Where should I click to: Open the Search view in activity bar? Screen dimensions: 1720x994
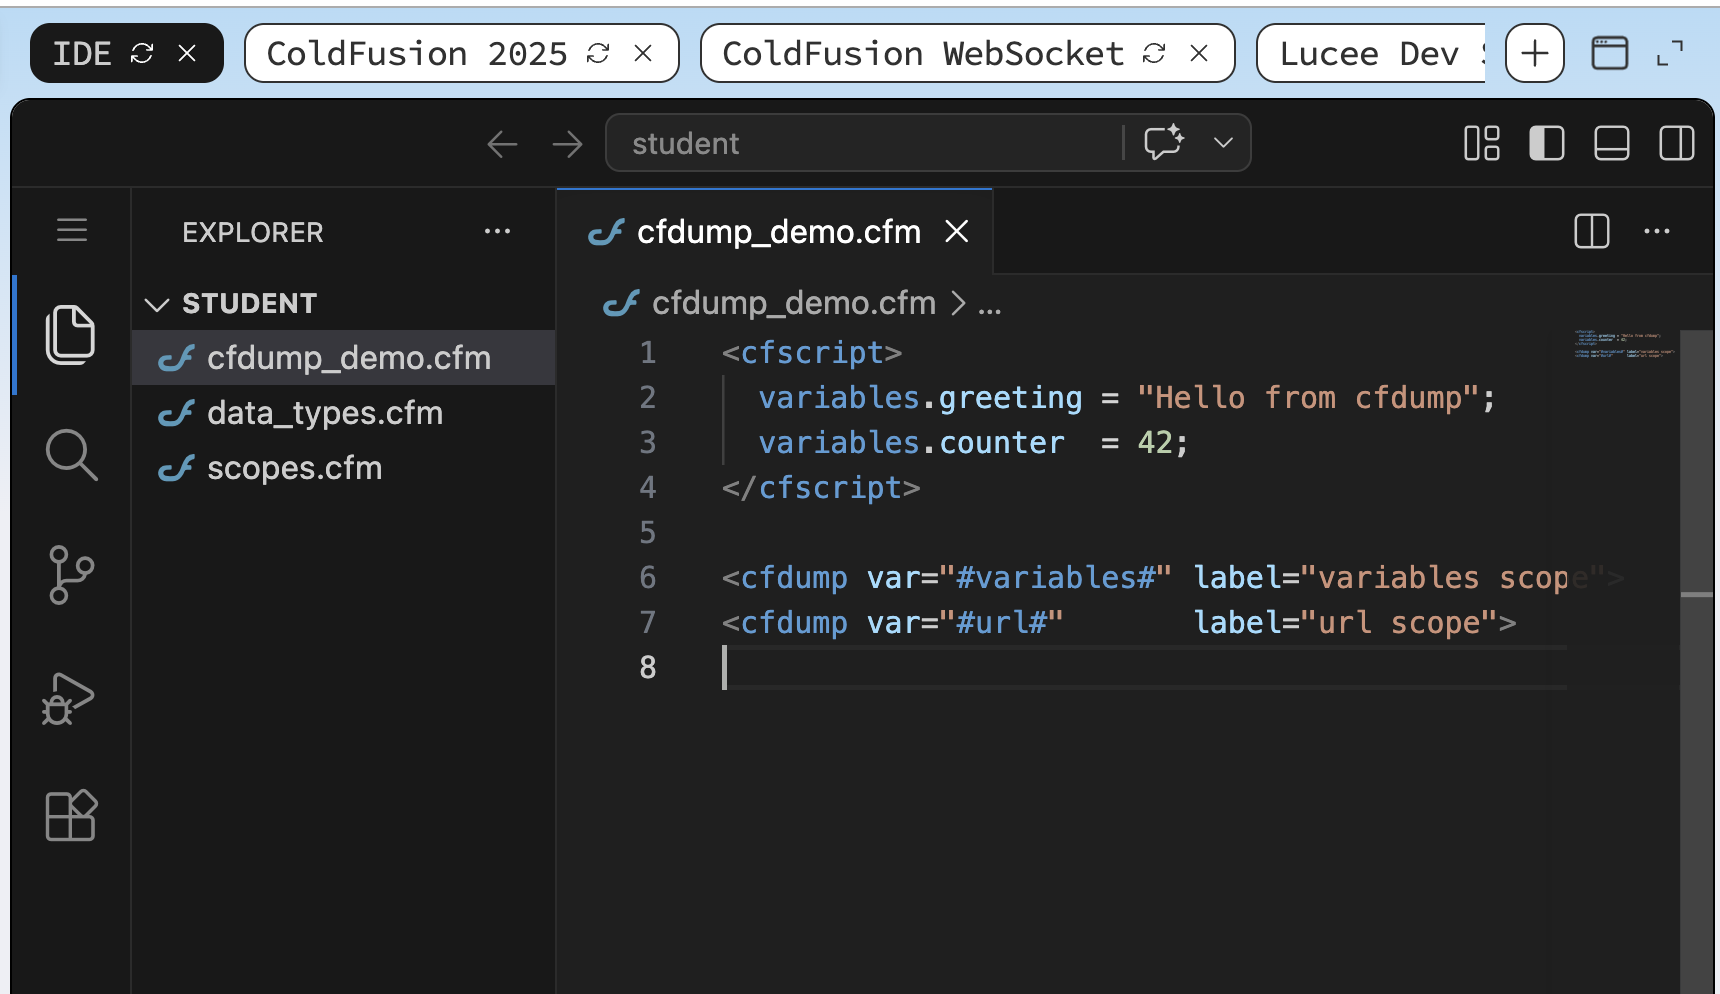pyautogui.click(x=71, y=455)
